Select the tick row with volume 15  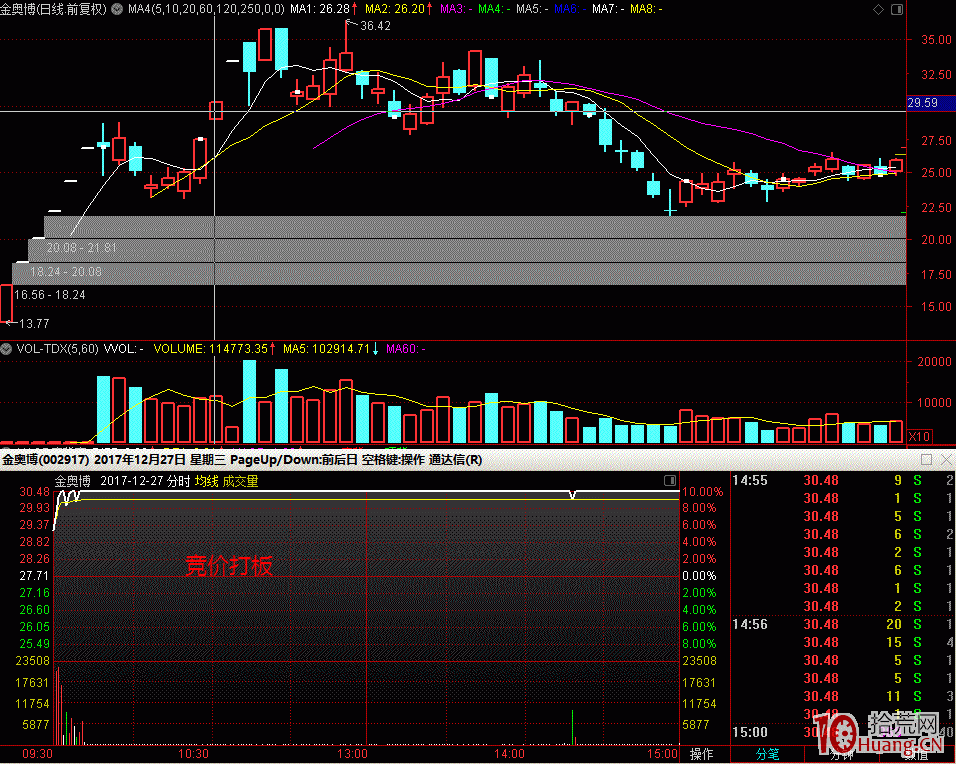point(843,642)
